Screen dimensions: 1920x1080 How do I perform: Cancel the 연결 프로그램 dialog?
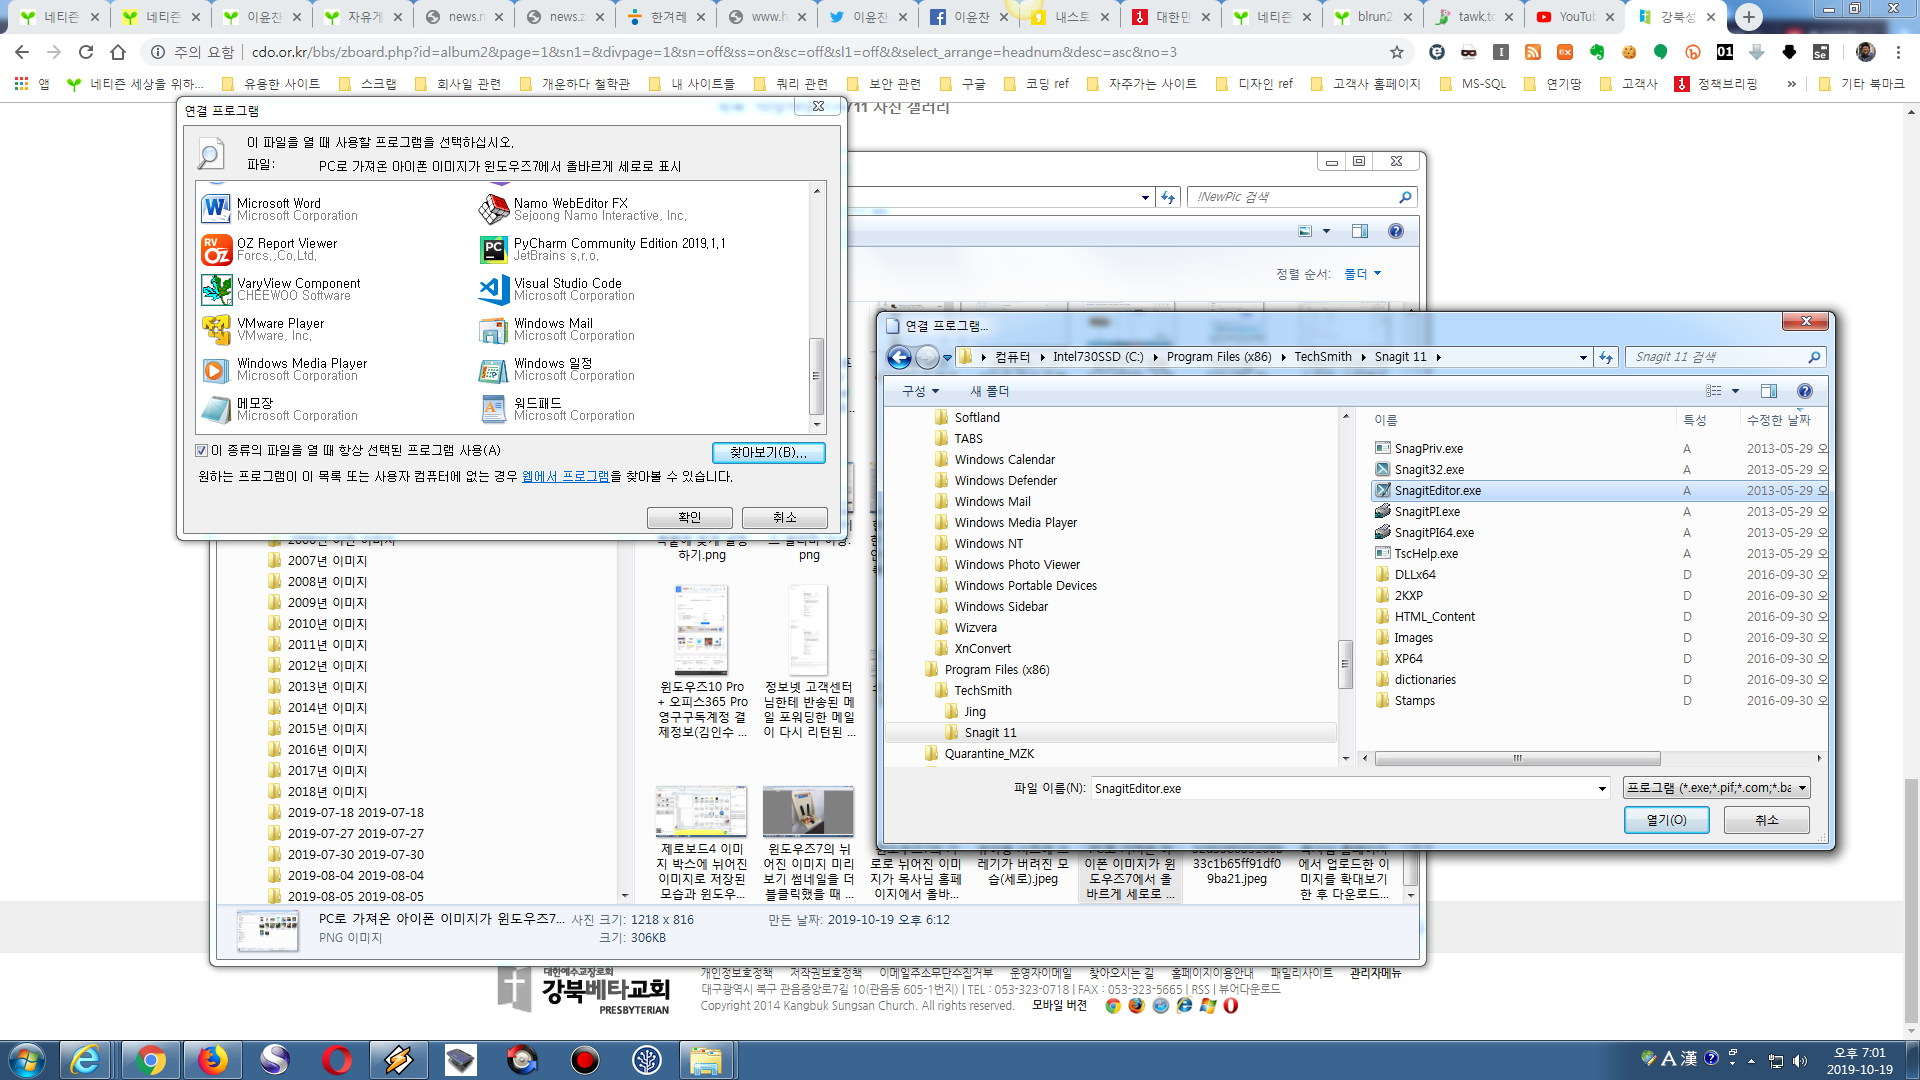784,517
